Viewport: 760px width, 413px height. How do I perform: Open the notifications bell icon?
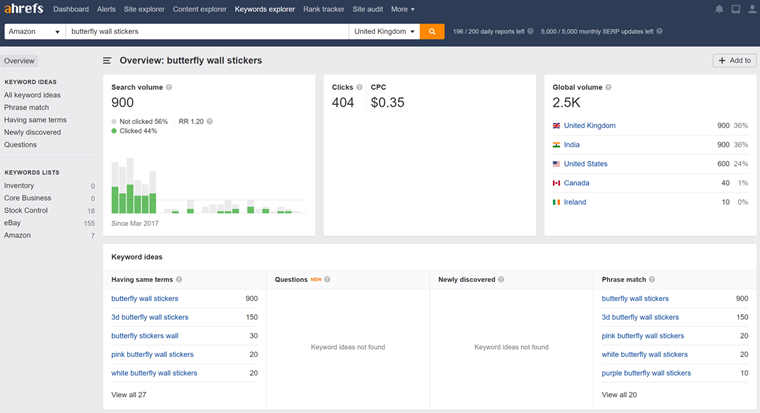click(719, 9)
